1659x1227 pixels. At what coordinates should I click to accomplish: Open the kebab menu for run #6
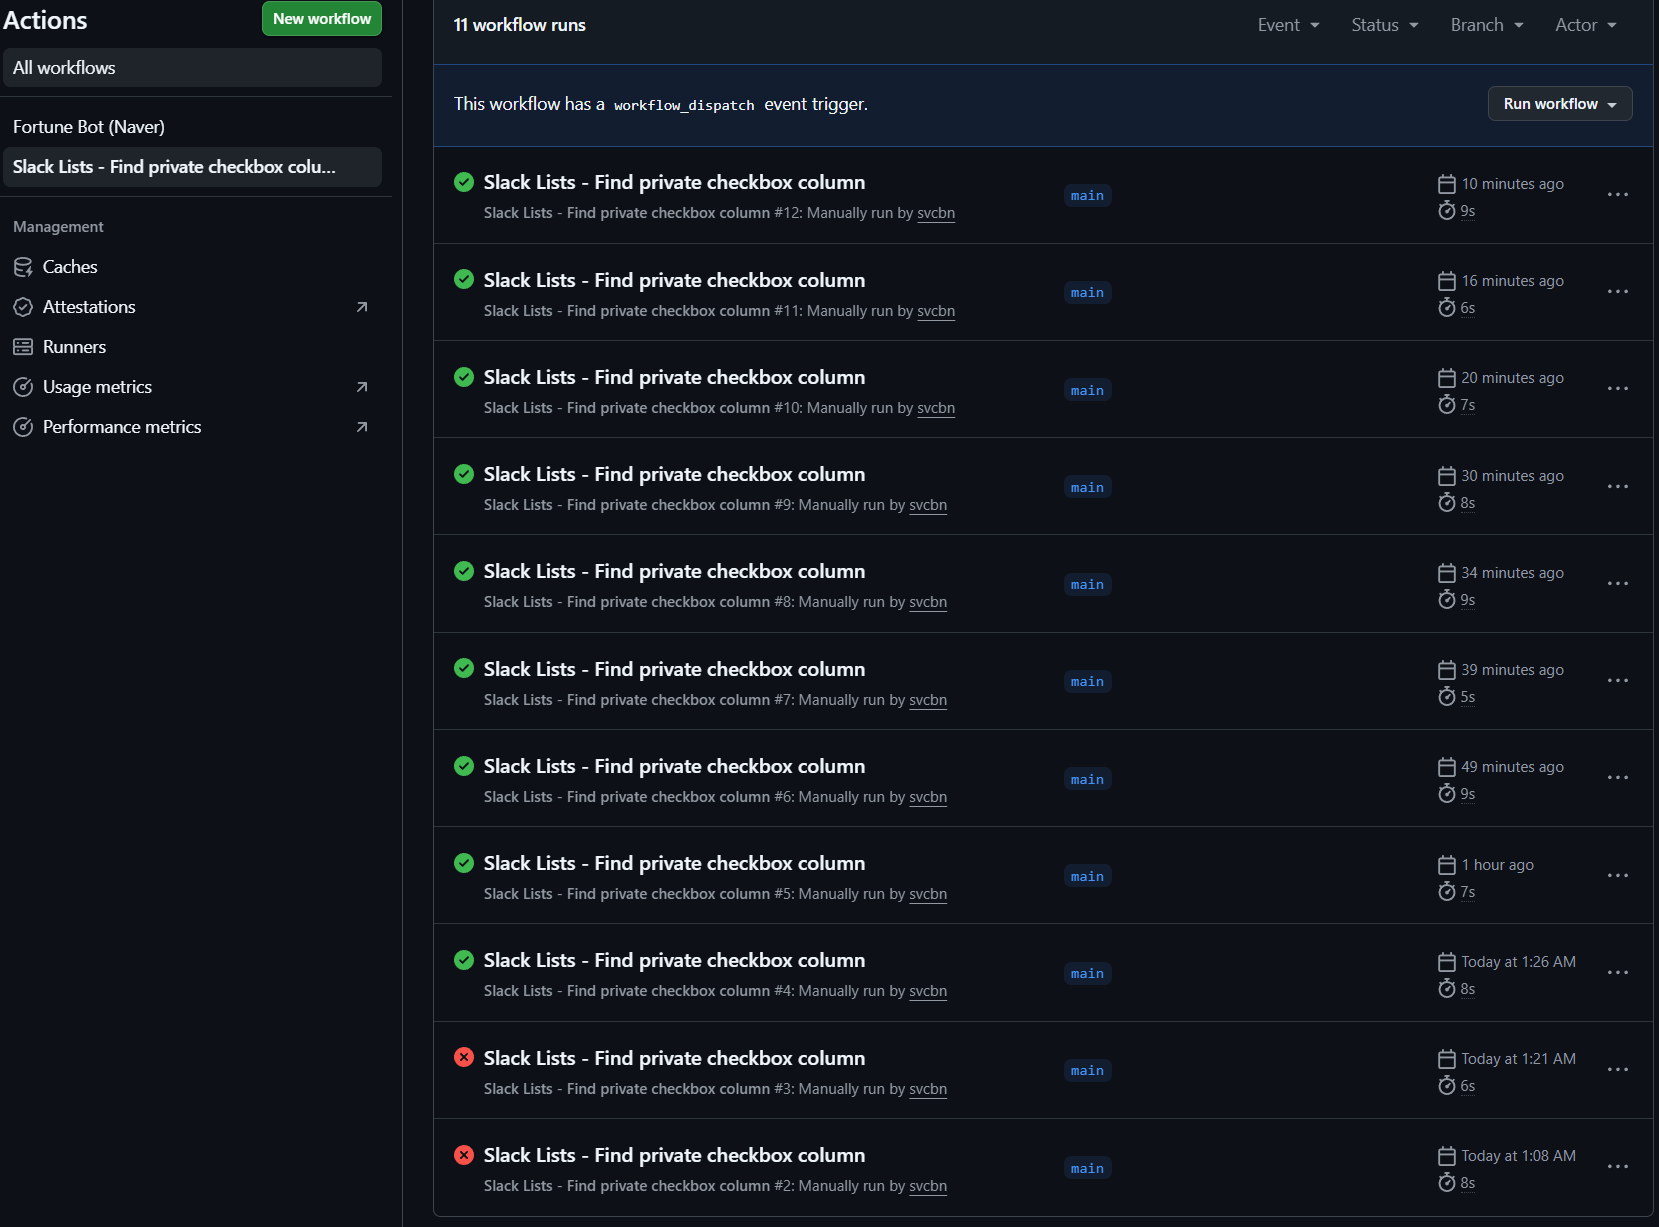click(1617, 778)
